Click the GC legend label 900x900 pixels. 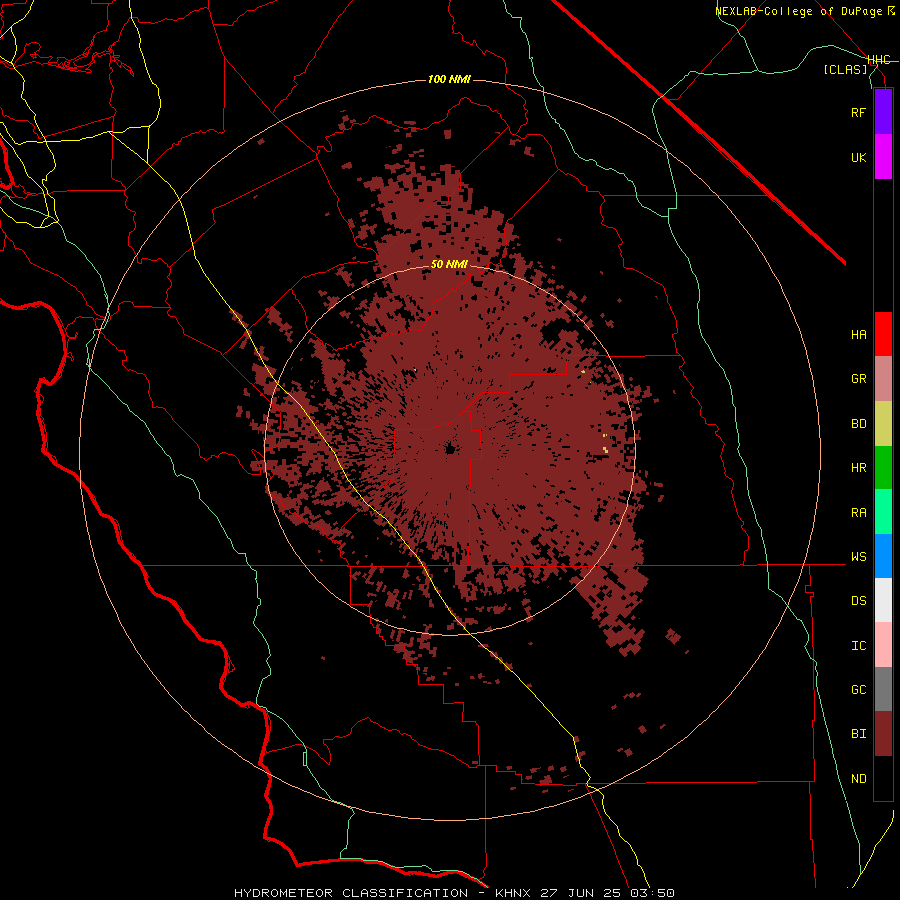(858, 690)
